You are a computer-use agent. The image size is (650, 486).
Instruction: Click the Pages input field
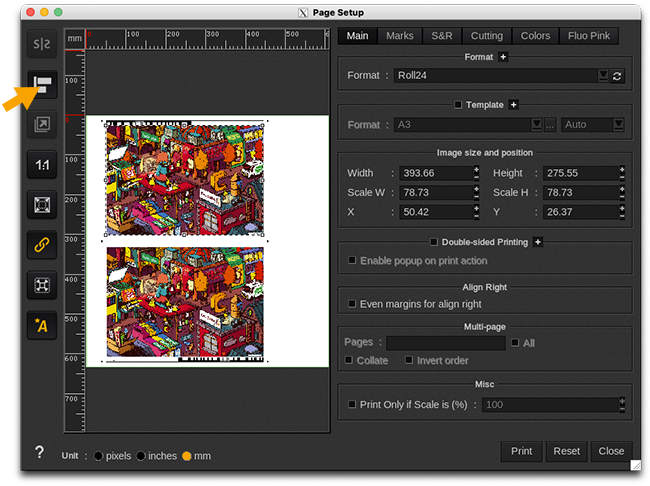[x=446, y=343]
